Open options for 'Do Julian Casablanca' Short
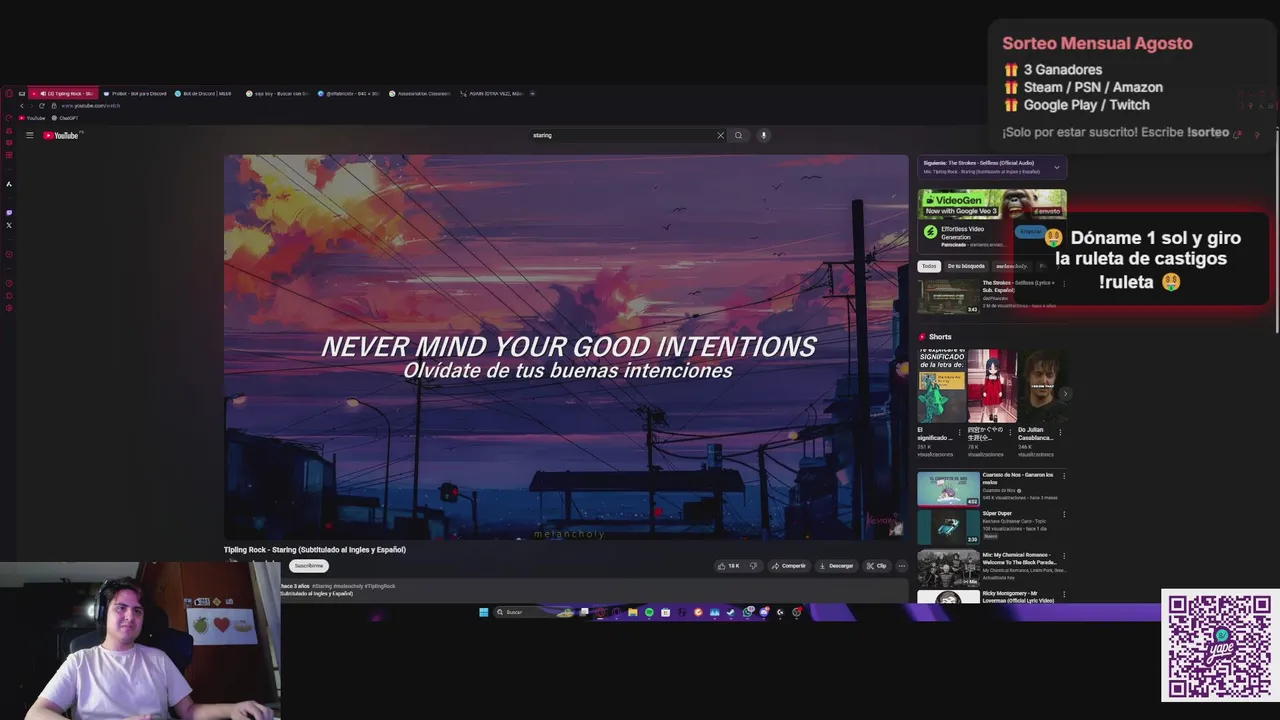 1060,433
